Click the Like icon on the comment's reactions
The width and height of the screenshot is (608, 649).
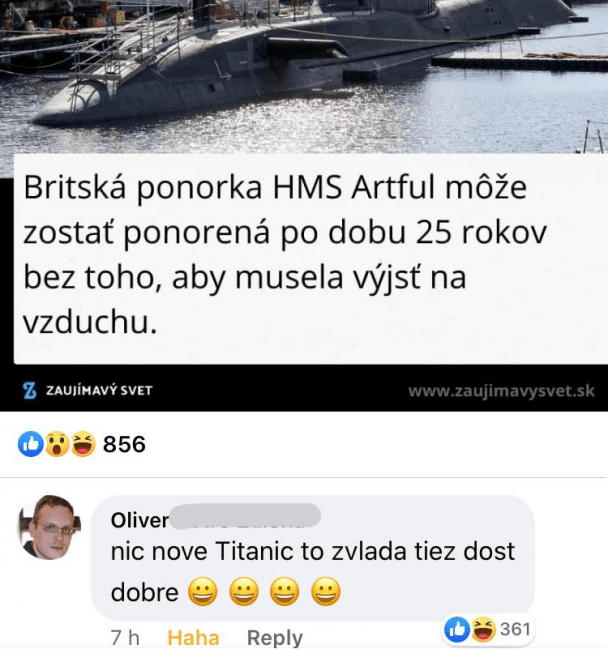[x=457, y=630]
